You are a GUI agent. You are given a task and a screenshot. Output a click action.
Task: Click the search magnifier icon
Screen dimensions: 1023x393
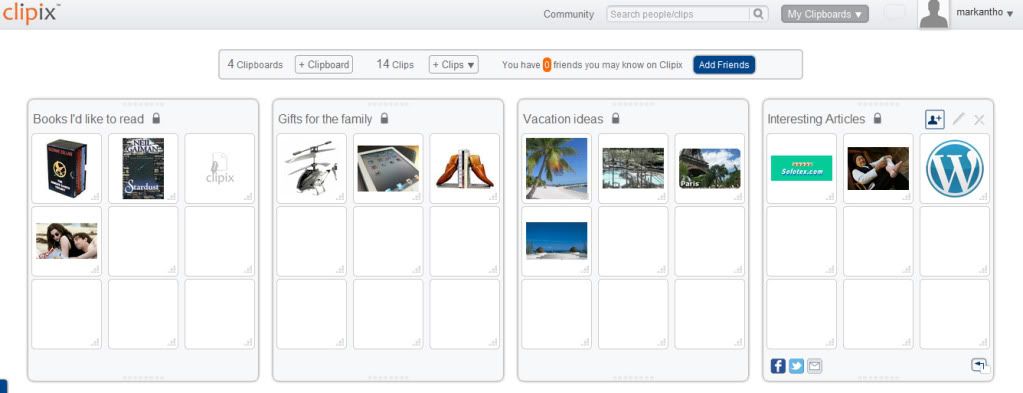tap(758, 14)
